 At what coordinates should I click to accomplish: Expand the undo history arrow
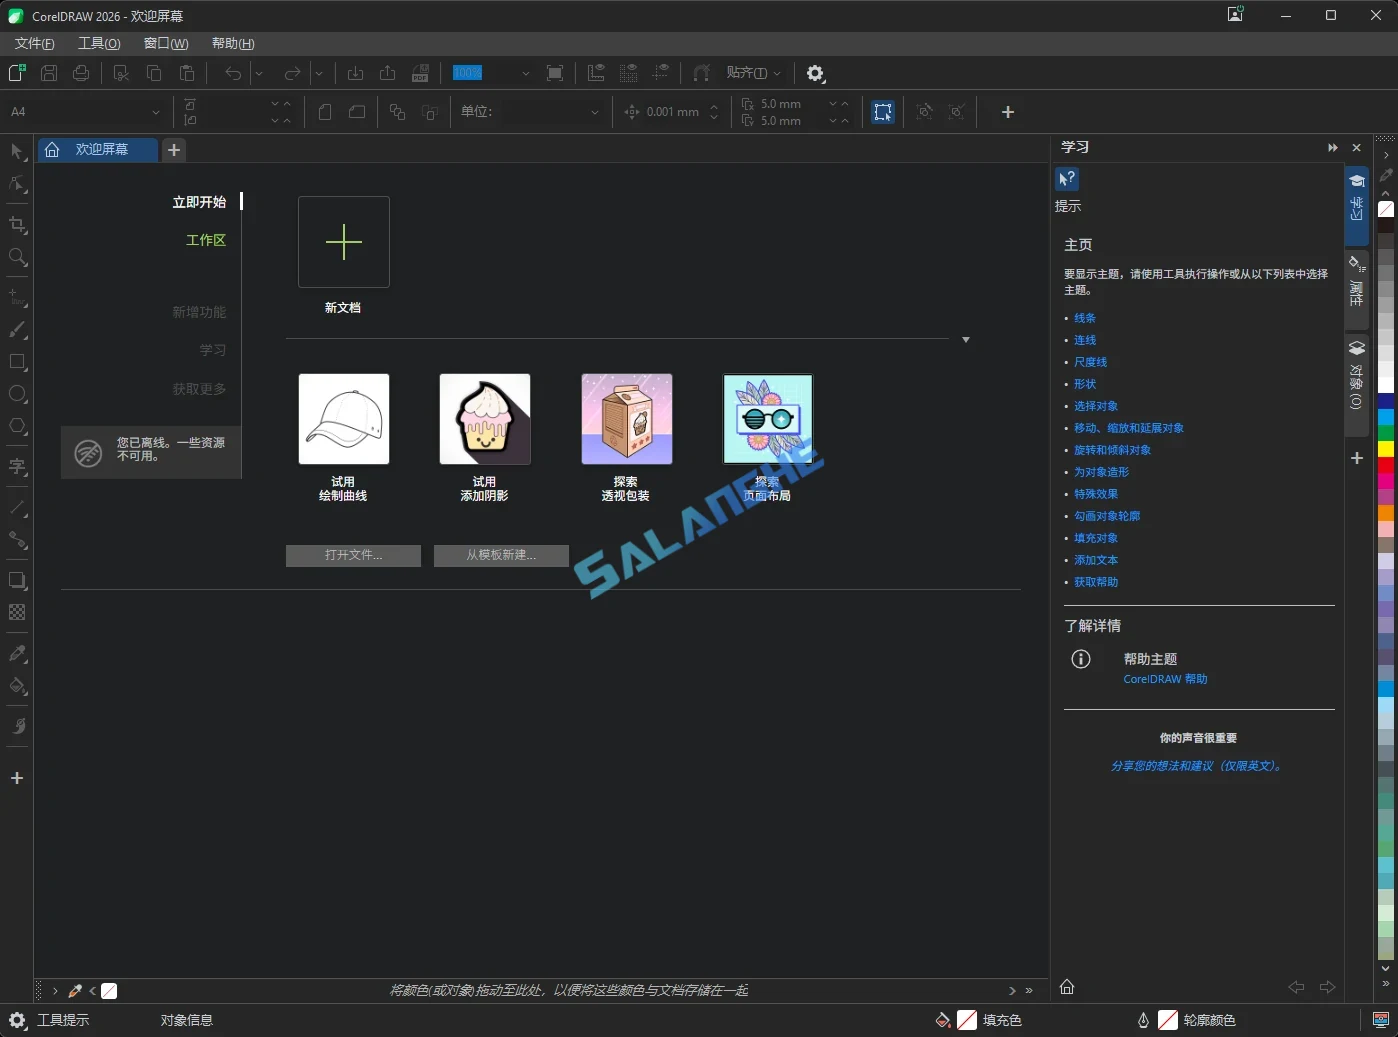[x=258, y=73]
